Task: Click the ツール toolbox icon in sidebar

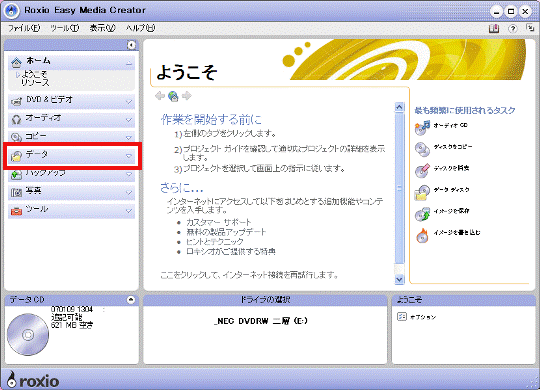Action: 16,211
